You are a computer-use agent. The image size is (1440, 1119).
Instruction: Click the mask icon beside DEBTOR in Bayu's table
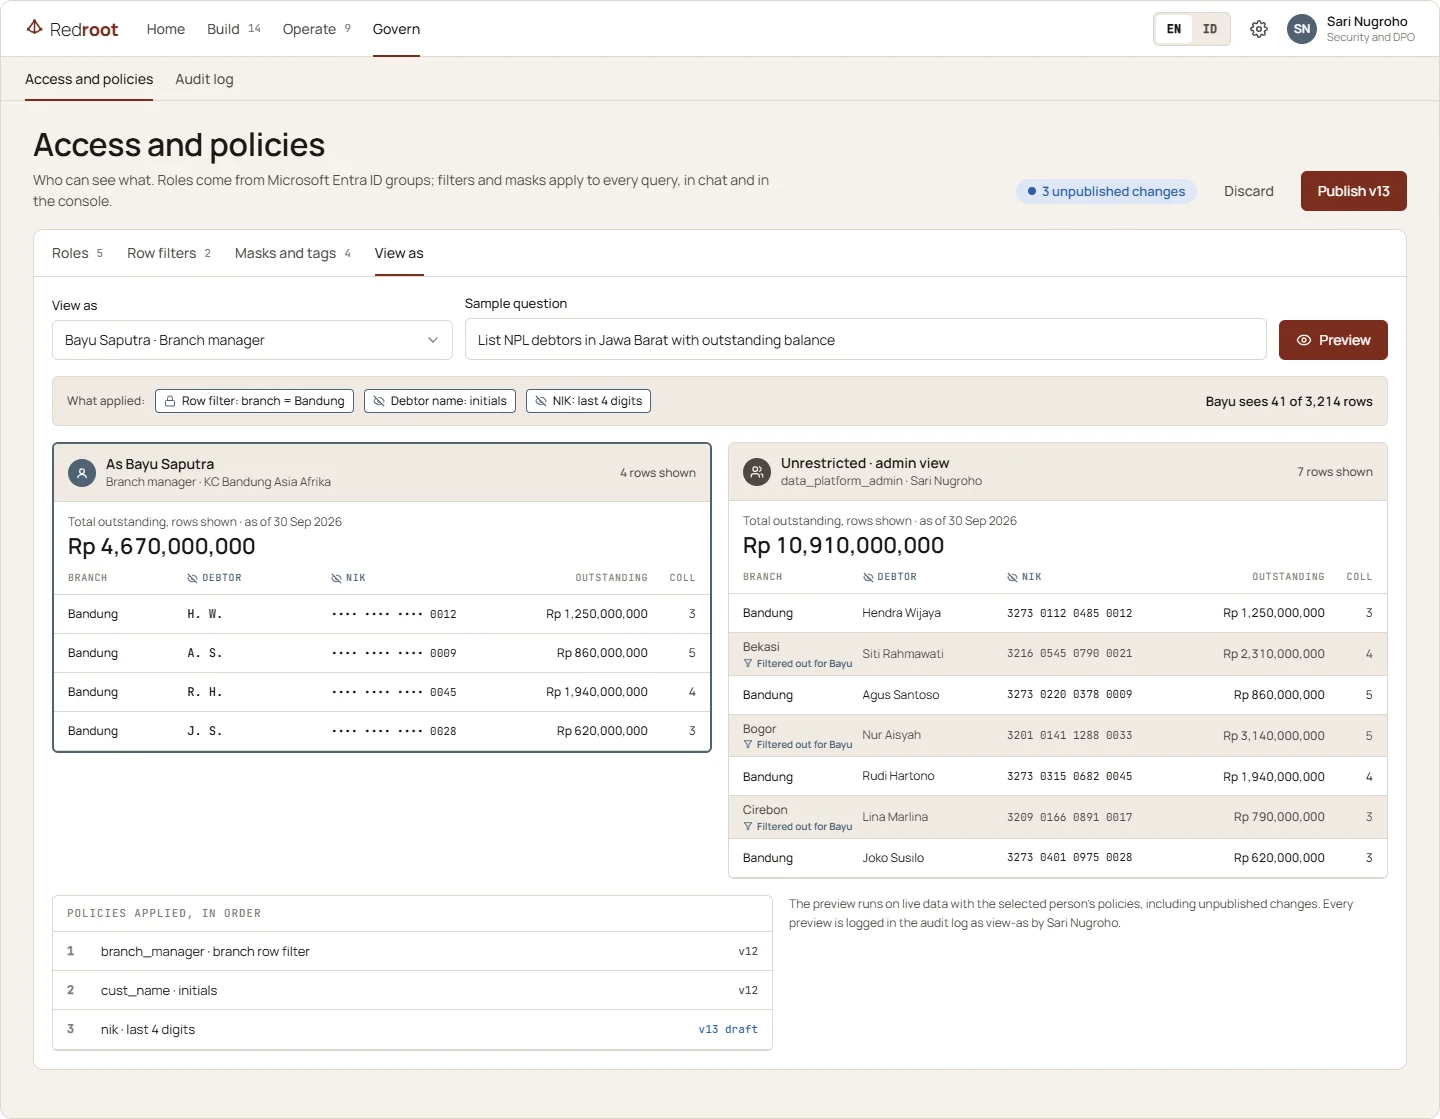192,578
